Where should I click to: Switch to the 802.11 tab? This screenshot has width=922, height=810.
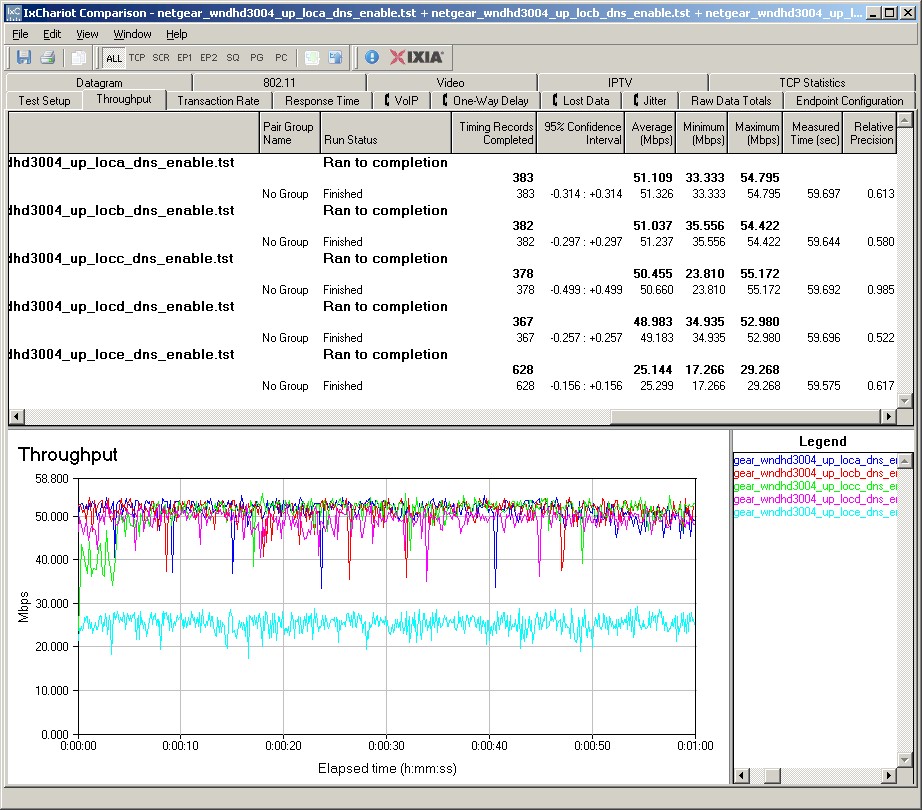click(279, 83)
